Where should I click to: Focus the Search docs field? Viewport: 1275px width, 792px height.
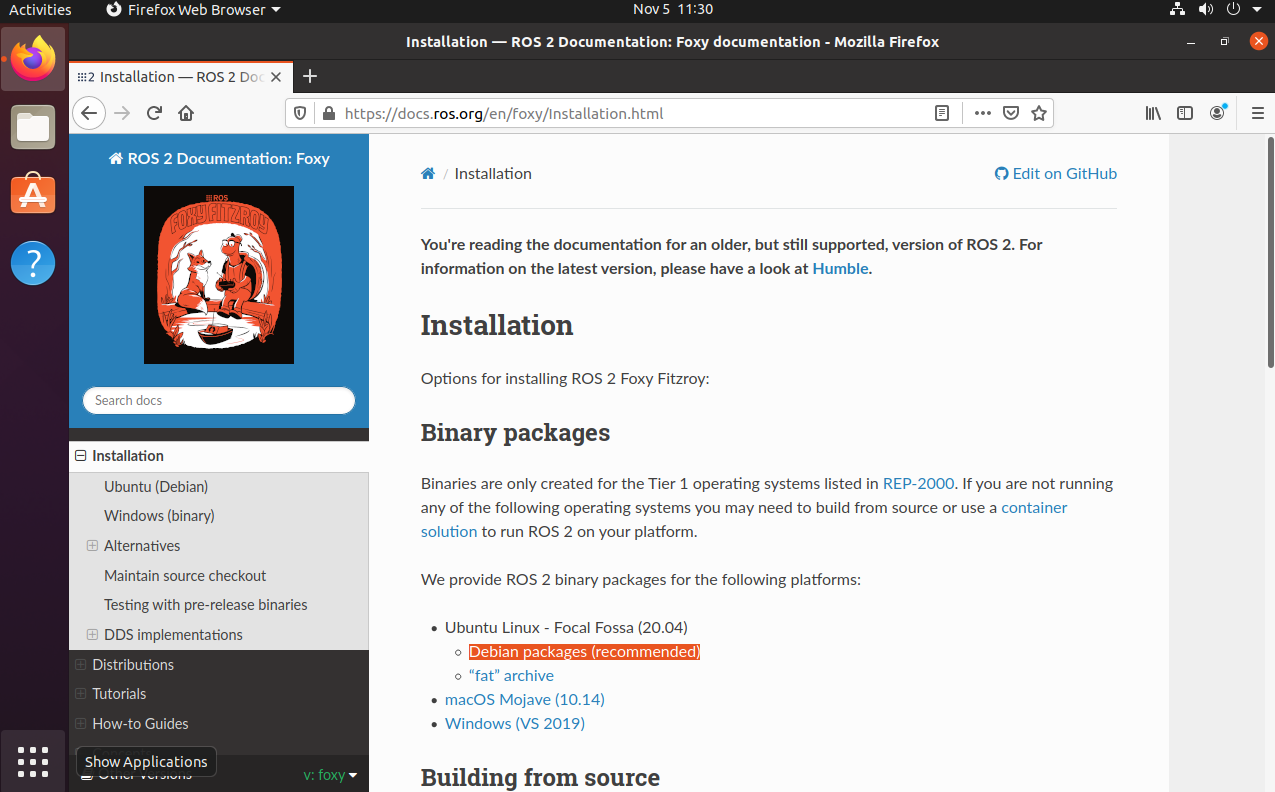[x=219, y=400]
